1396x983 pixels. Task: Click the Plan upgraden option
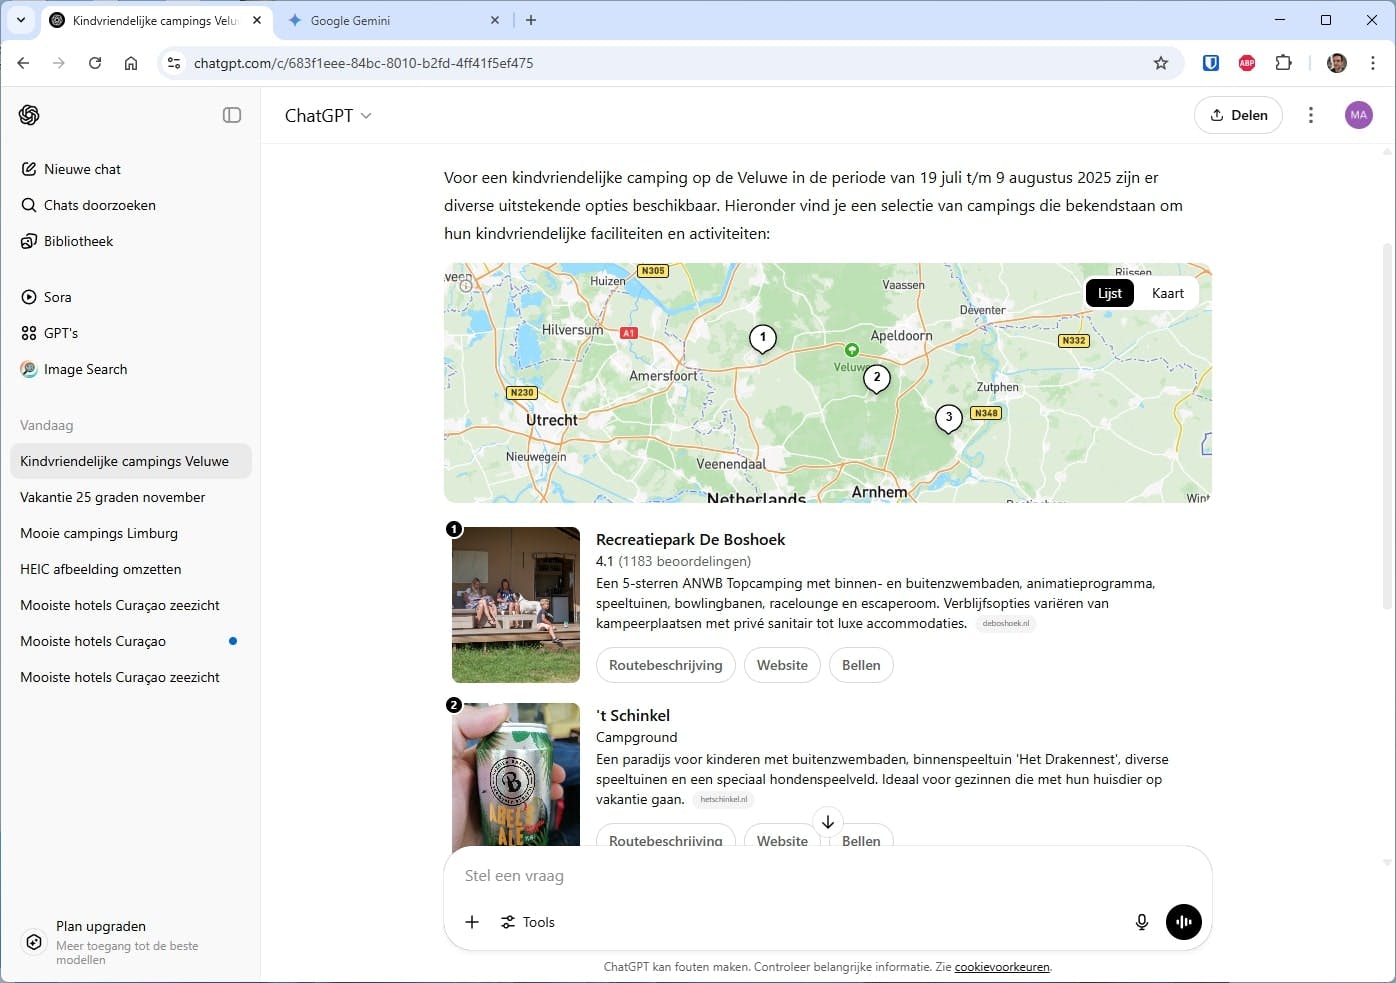tap(130, 942)
